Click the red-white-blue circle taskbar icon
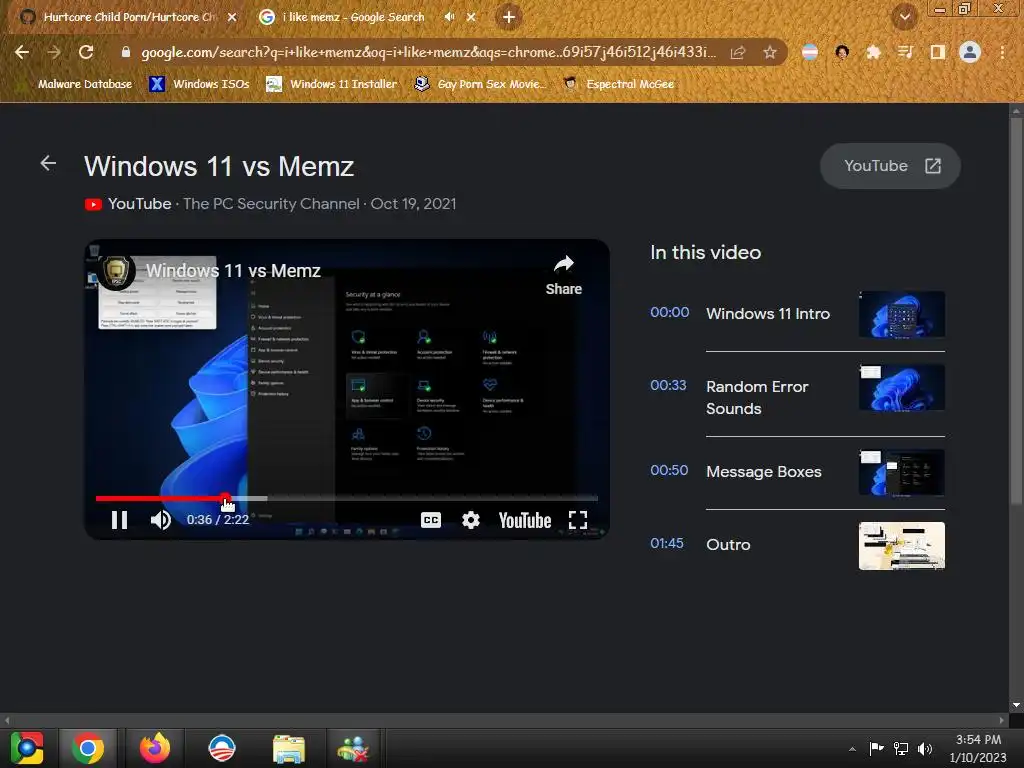Screen dimensions: 1024x768 click(x=221, y=748)
